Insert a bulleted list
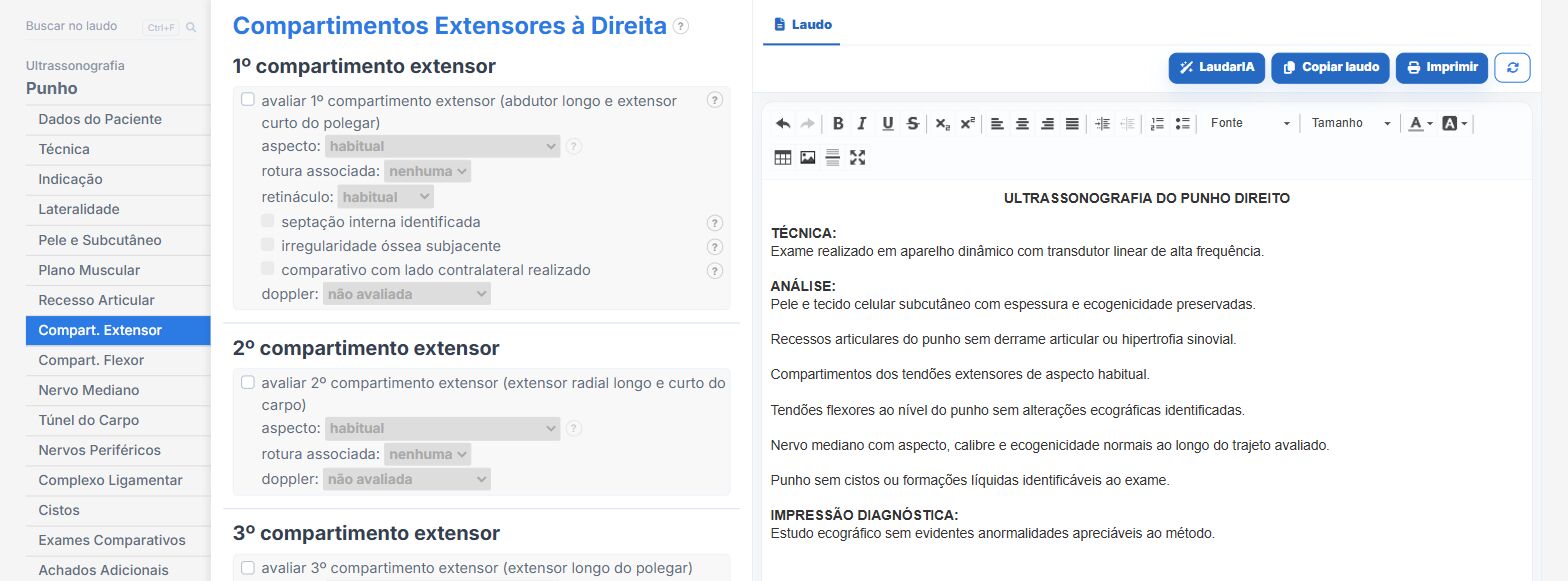1568x581 pixels. (x=1182, y=123)
